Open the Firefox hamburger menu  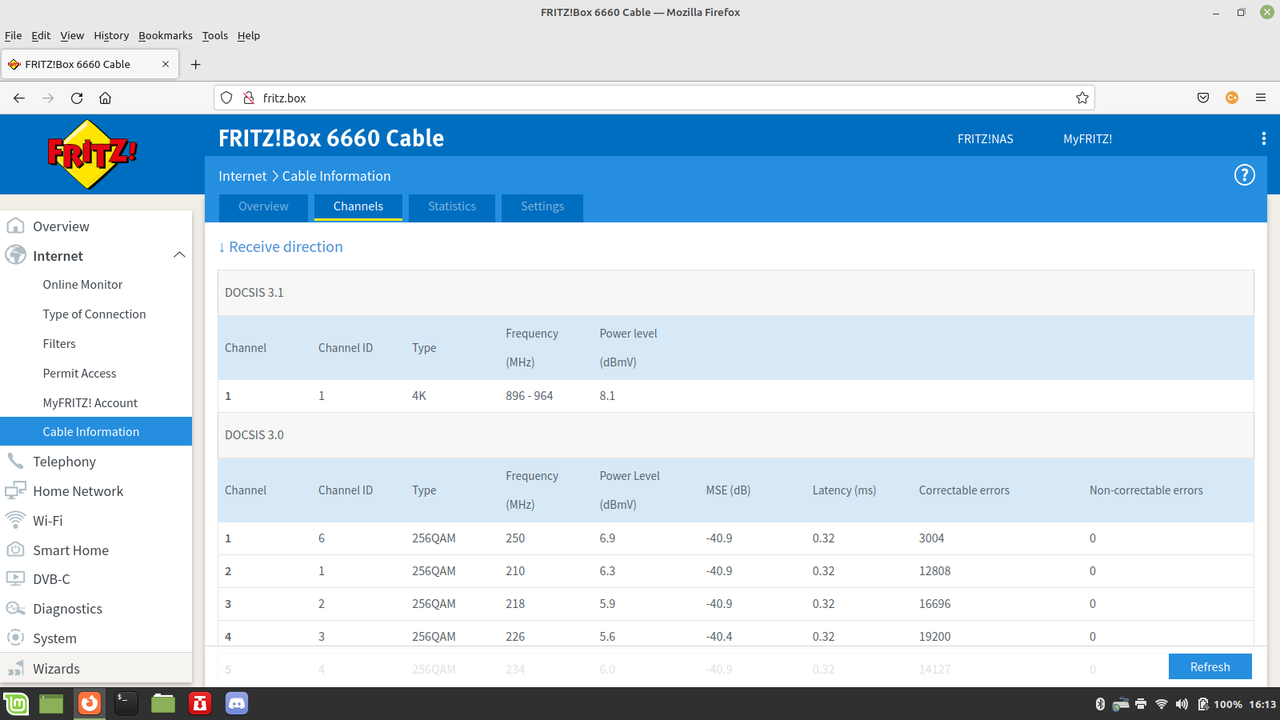pyautogui.click(x=1262, y=98)
